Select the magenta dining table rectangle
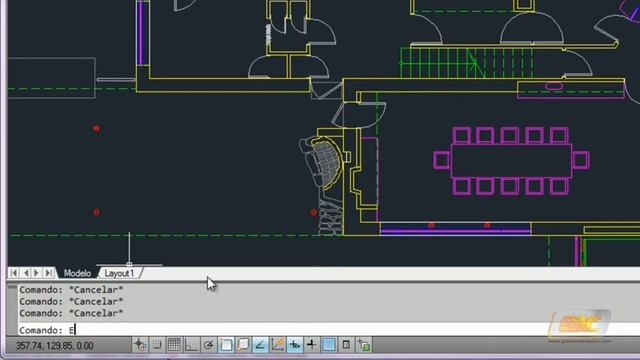 pos(511,160)
